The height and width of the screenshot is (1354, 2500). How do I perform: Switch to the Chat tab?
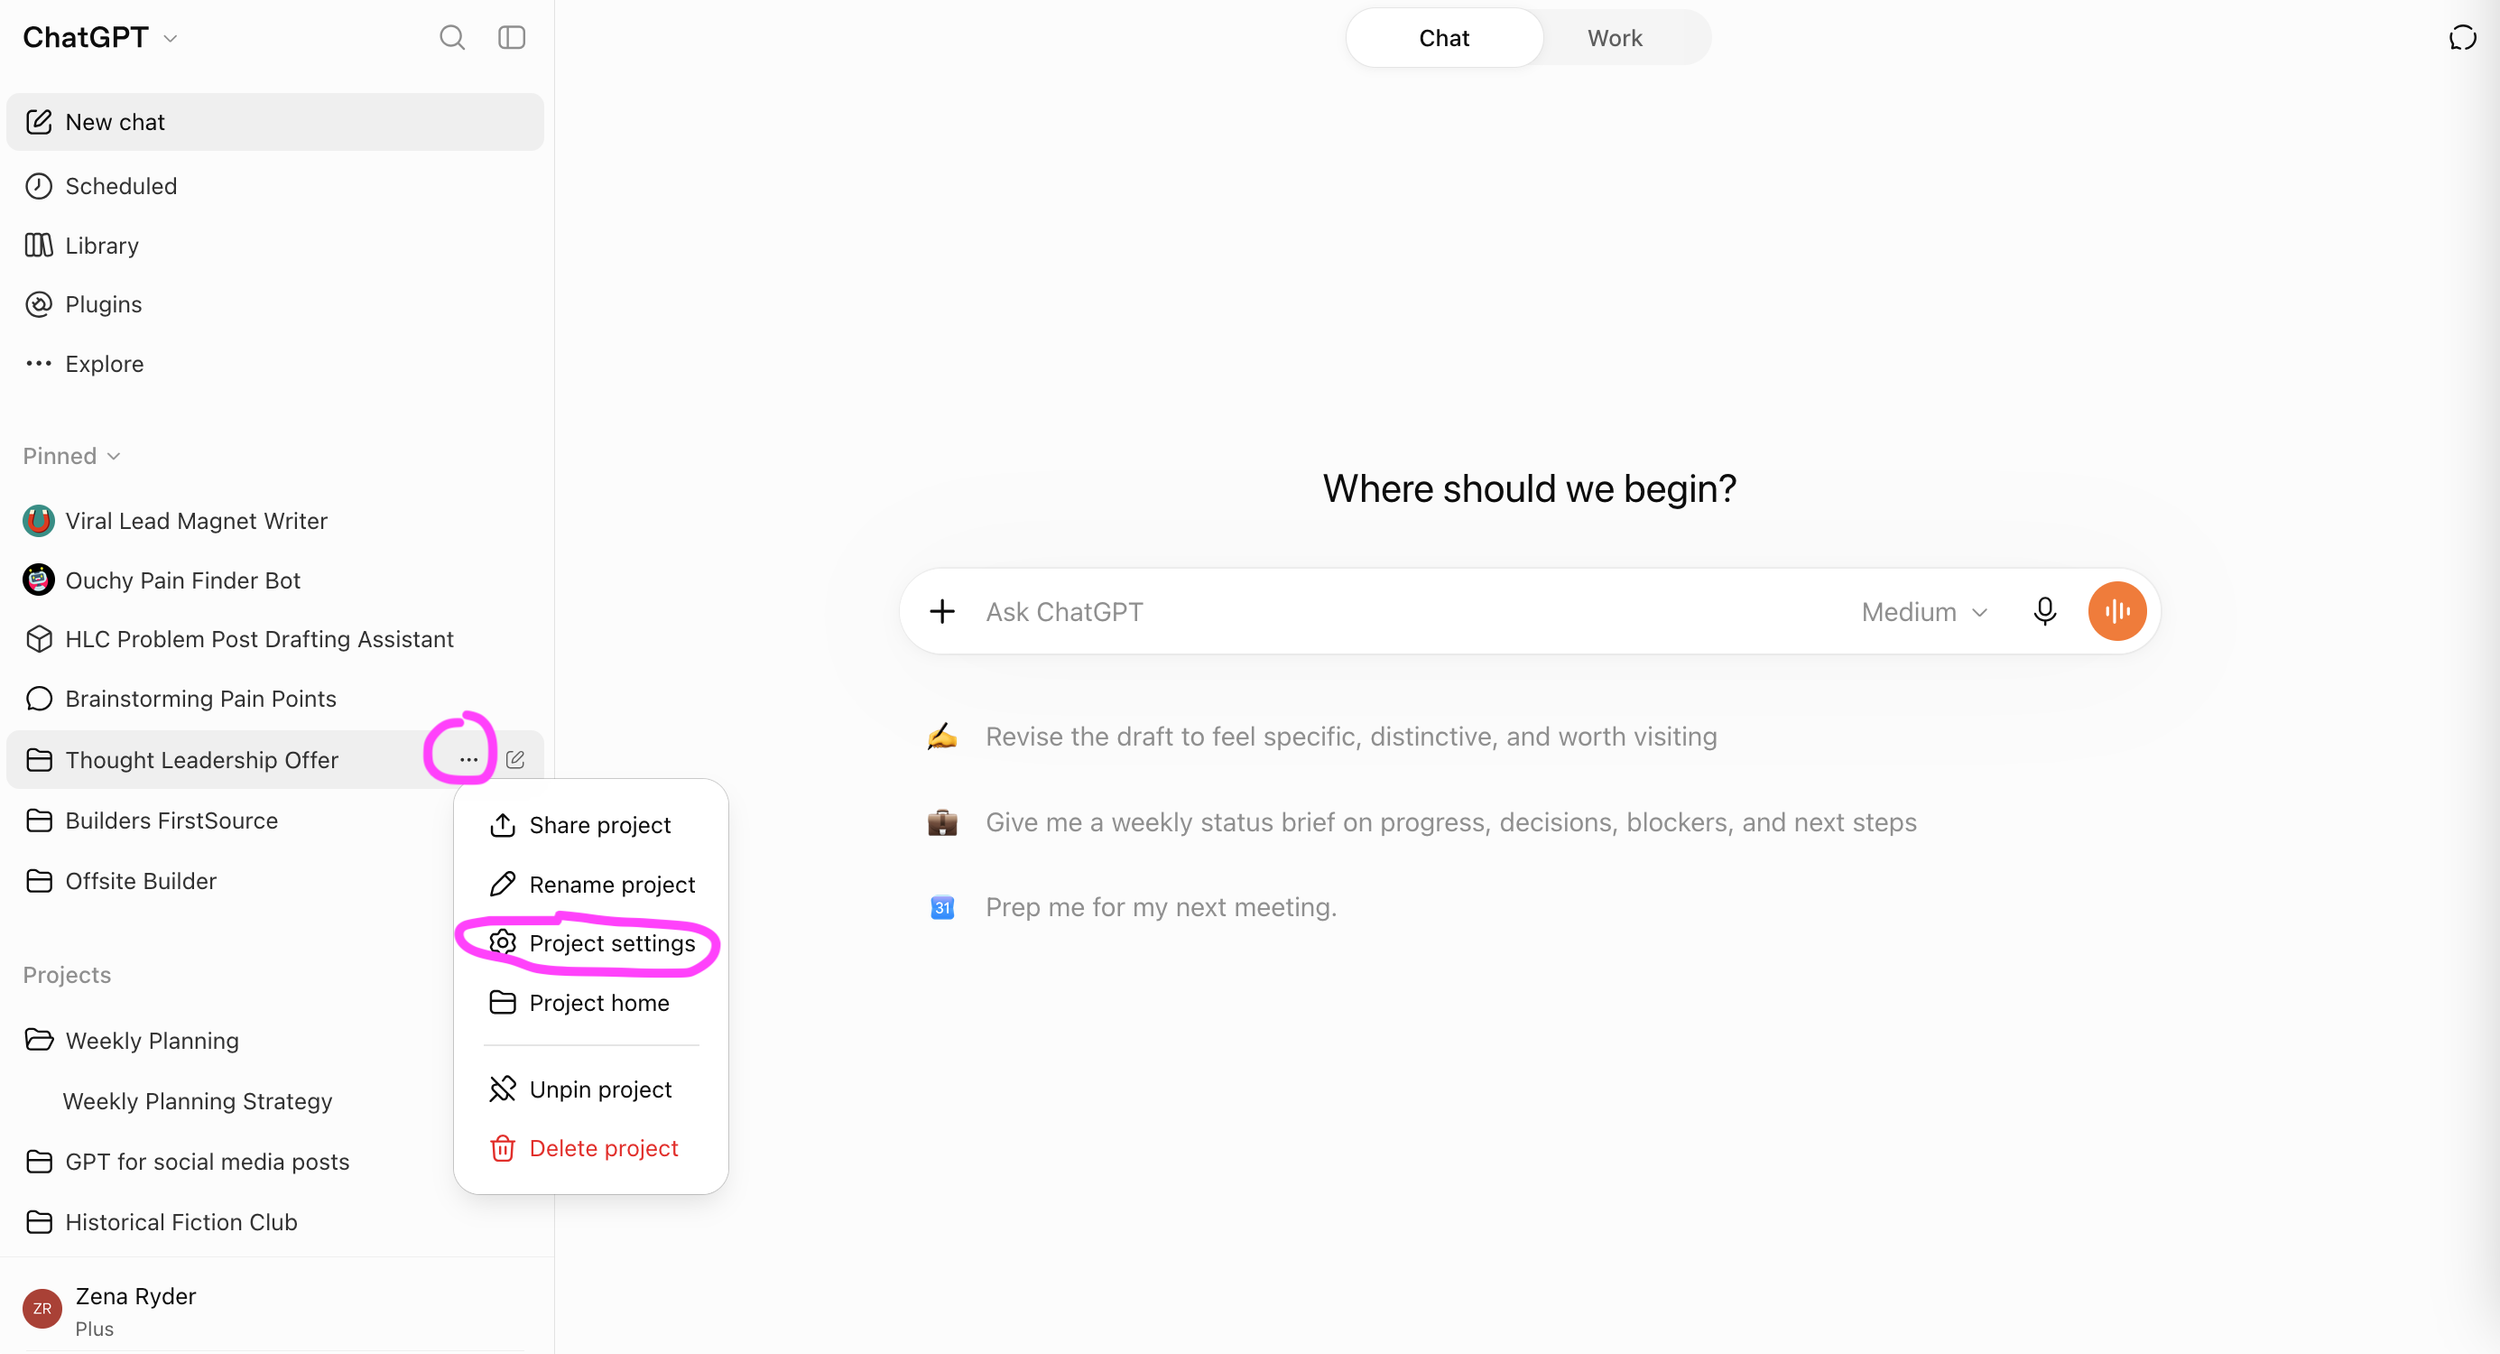click(x=1444, y=38)
